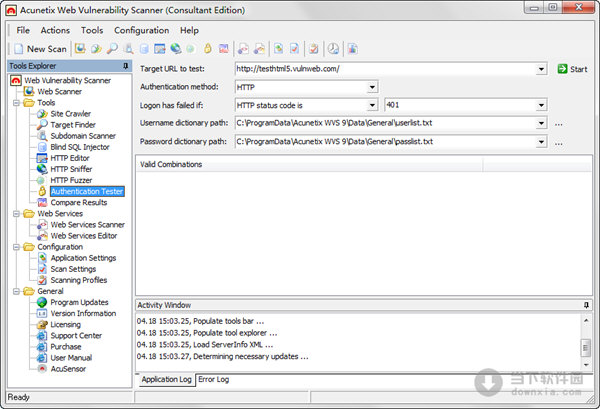Image resolution: width=600 pixels, height=409 pixels.
Task: Select Site Crawler in the tree
Action: (x=70, y=114)
